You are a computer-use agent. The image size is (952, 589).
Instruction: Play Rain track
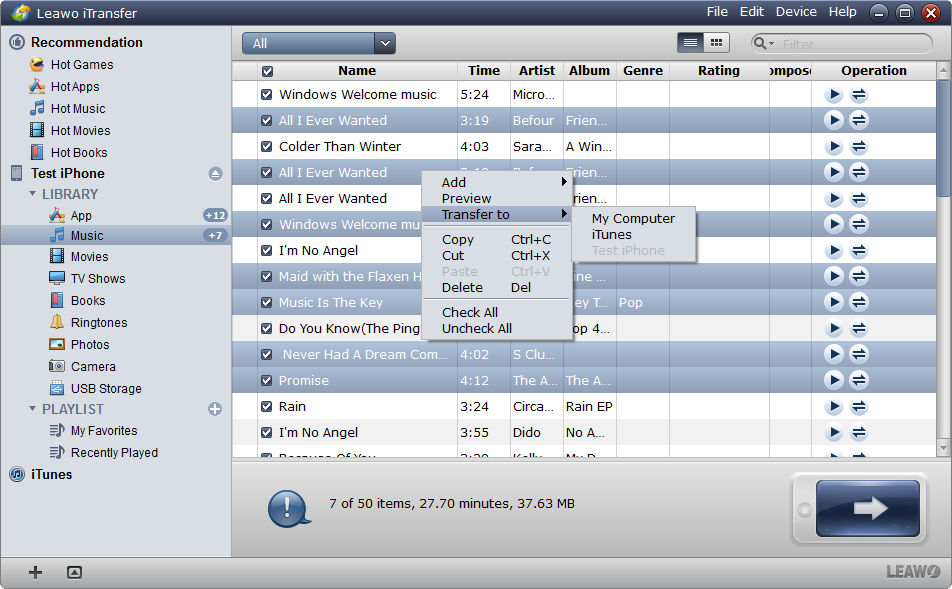click(834, 406)
